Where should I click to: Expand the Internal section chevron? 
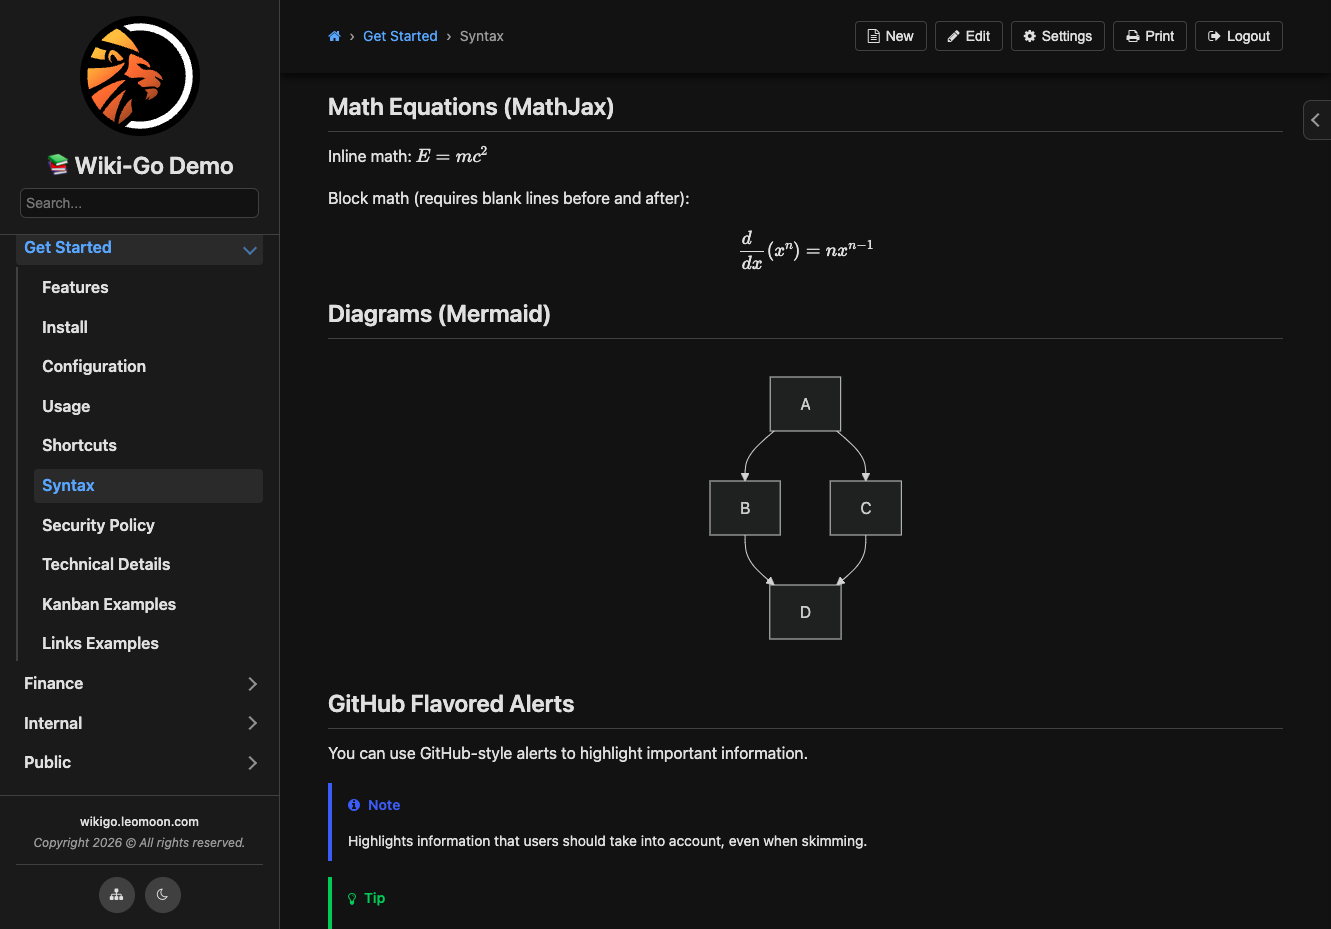[252, 723]
